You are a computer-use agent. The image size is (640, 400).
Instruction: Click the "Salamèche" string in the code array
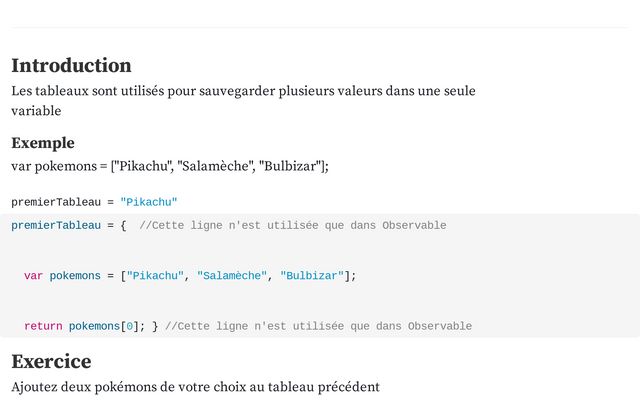click(x=232, y=276)
